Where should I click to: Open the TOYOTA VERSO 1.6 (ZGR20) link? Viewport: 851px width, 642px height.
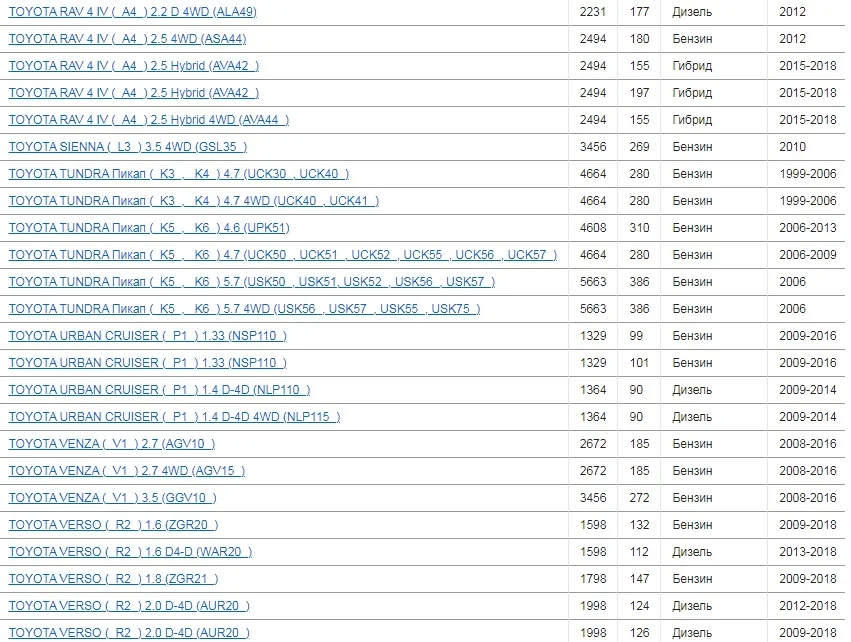(x=113, y=525)
